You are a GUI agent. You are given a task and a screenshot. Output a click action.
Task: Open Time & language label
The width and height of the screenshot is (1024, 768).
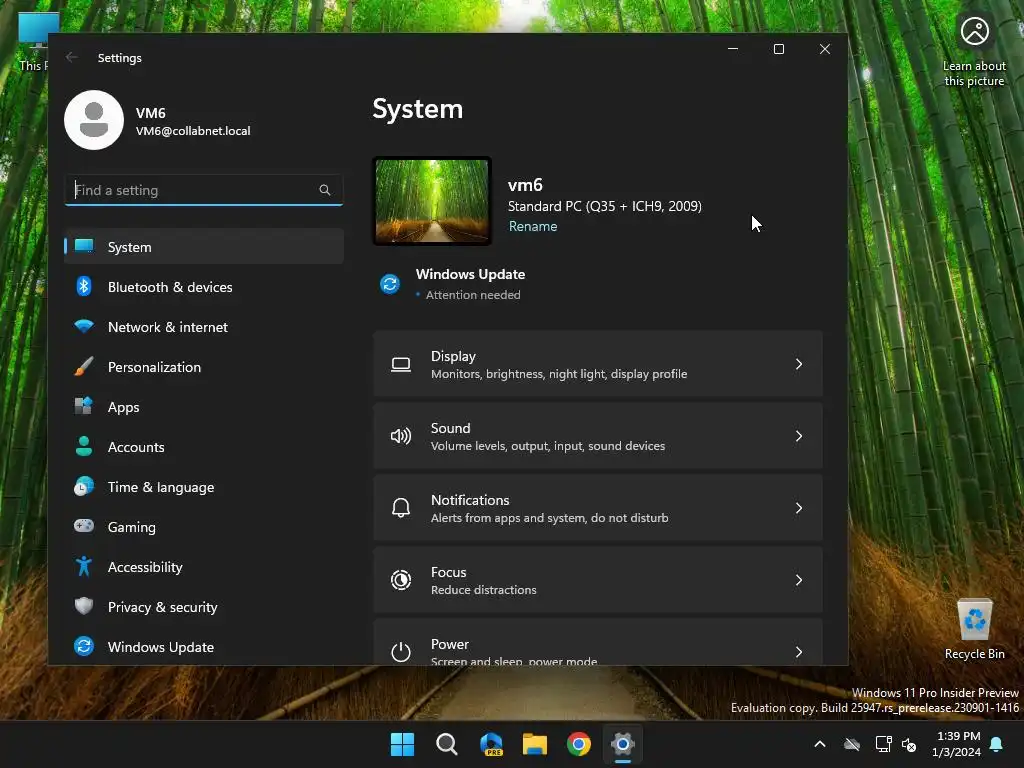pyautogui.click(x=161, y=487)
